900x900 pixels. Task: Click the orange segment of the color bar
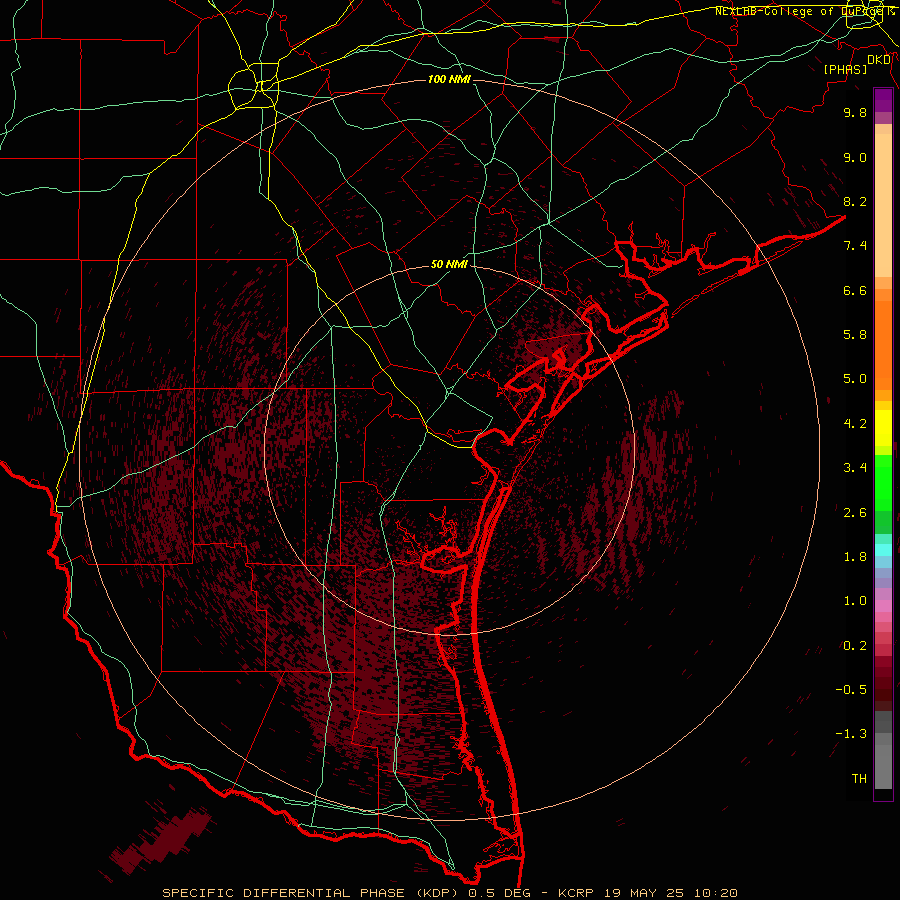point(883,344)
